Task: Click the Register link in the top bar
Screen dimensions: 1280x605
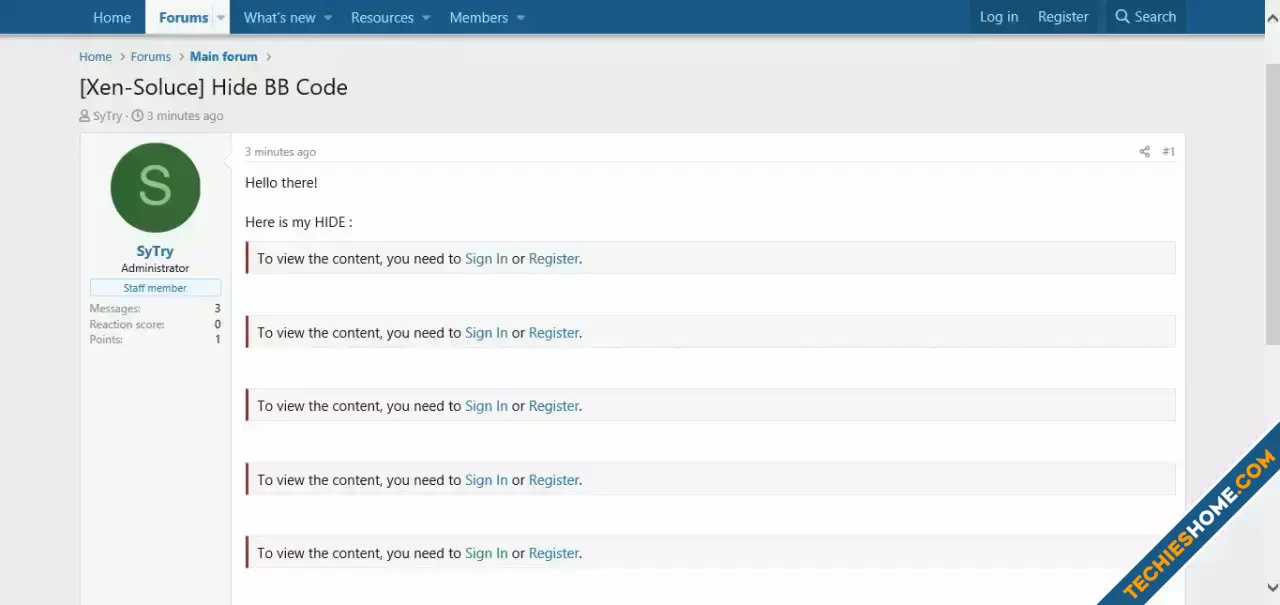Action: pos(1063,17)
